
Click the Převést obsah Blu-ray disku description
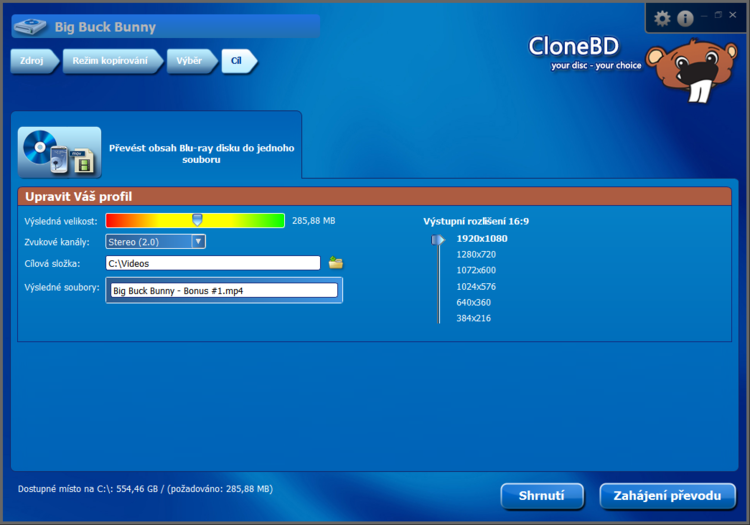(201, 153)
